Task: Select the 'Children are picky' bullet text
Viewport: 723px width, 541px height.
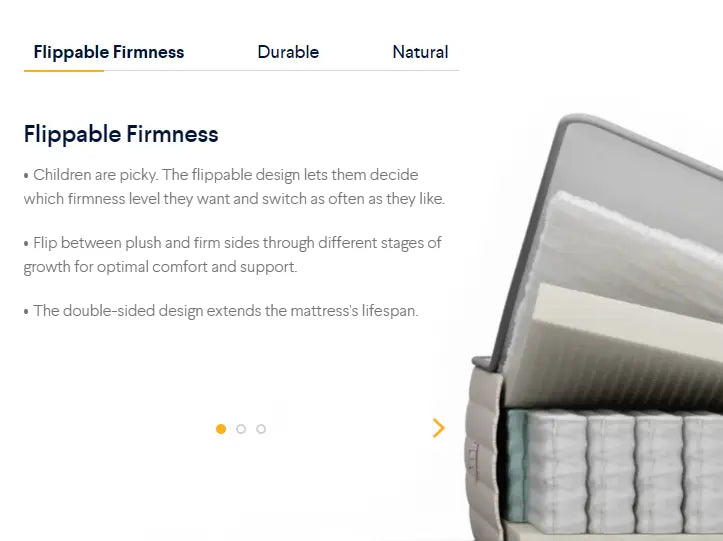Action: pyautogui.click(x=234, y=187)
